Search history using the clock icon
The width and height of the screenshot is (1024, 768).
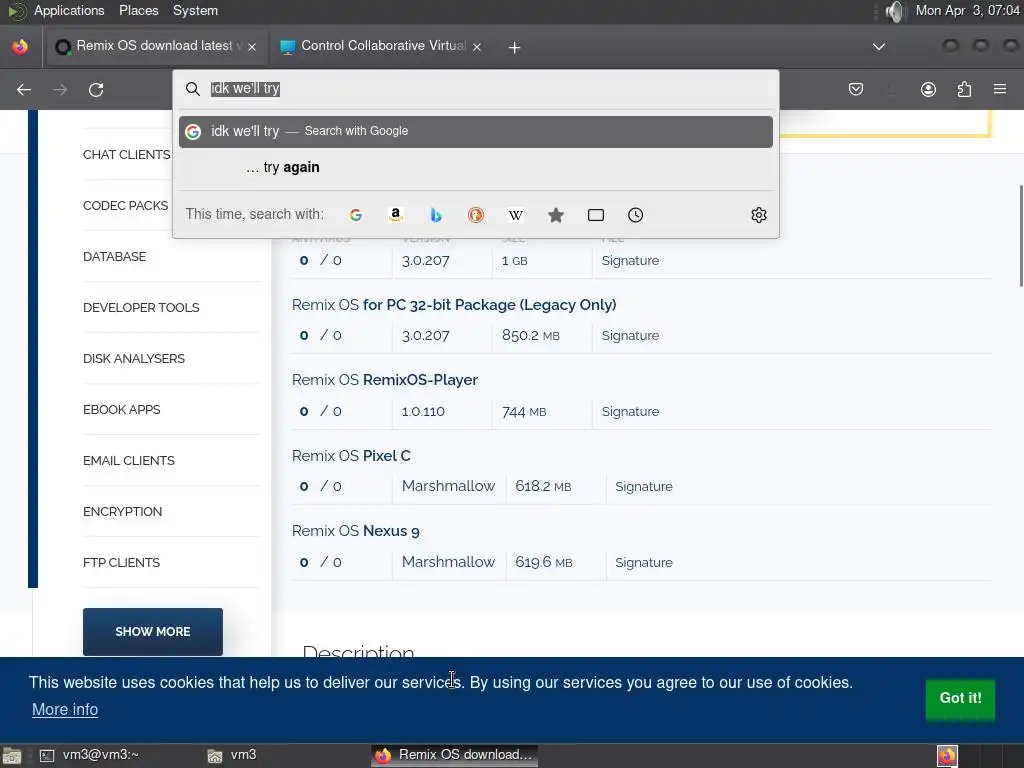pyautogui.click(x=635, y=215)
